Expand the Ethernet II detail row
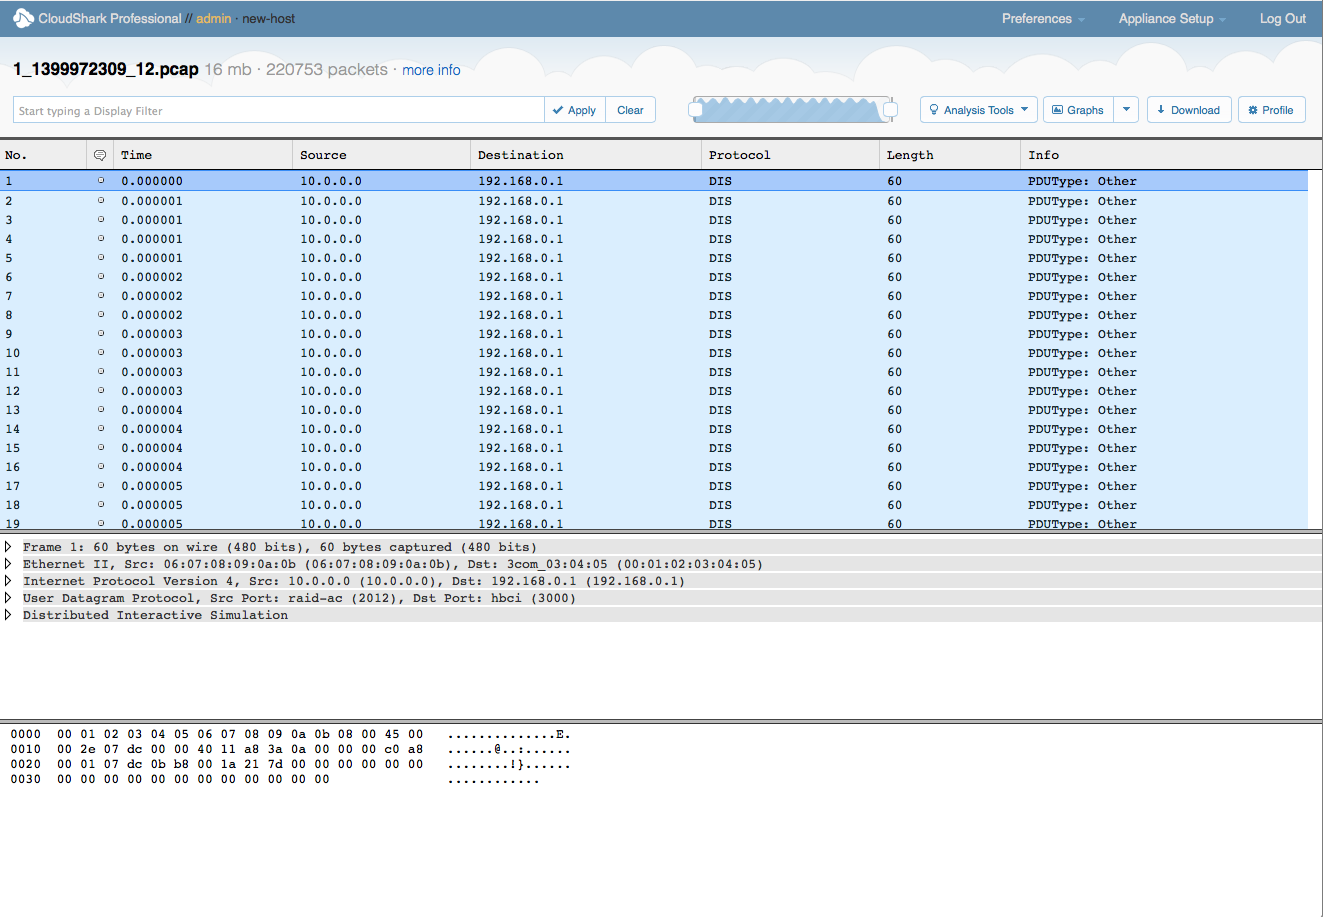This screenshot has height=917, width=1323. [8, 564]
